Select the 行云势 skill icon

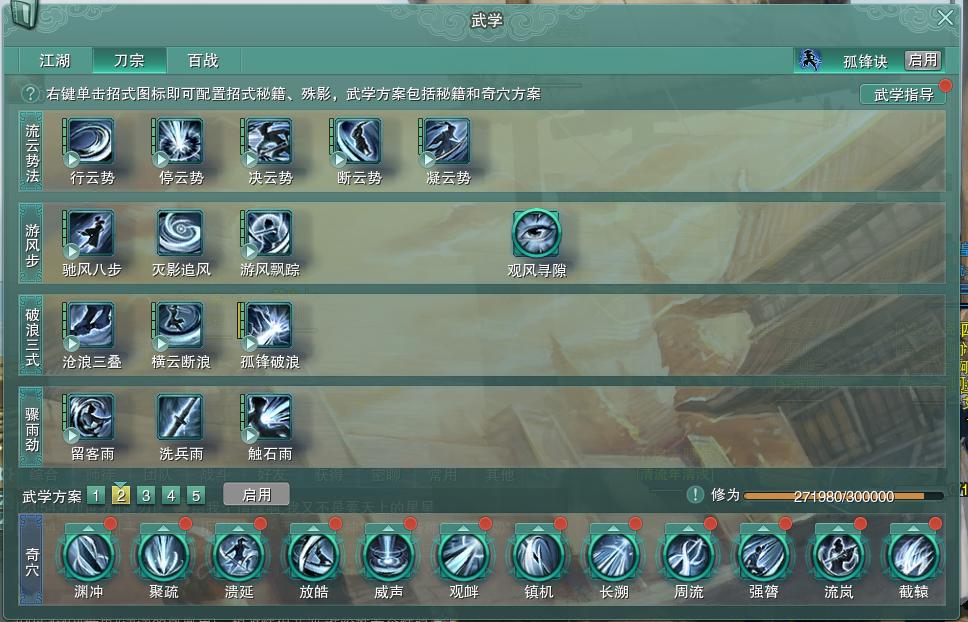91,142
